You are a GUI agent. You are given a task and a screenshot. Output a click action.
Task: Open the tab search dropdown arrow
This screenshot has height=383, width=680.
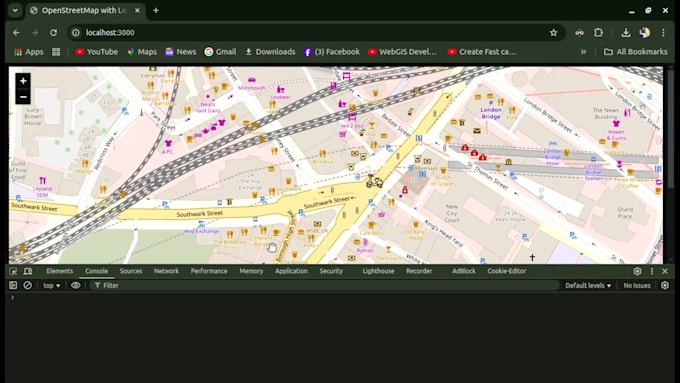[15, 10]
